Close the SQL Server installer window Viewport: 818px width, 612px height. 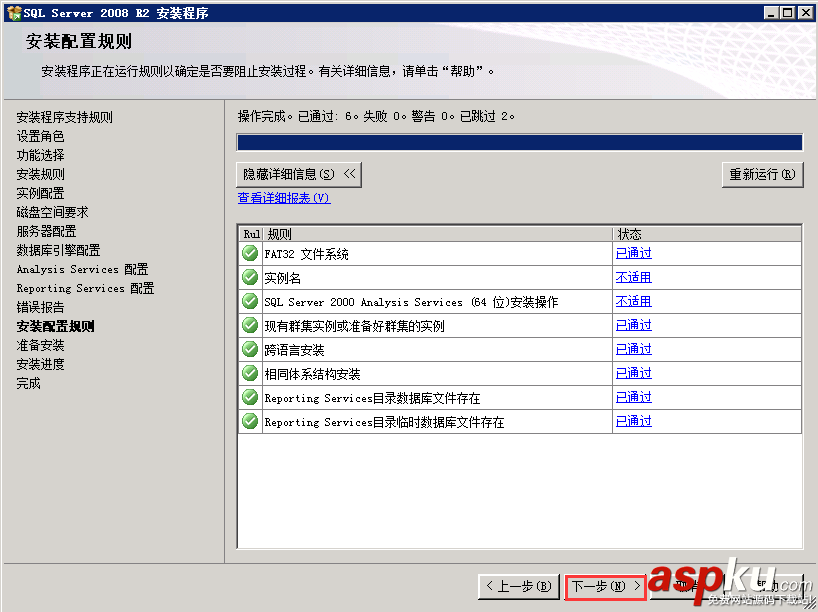[805, 13]
